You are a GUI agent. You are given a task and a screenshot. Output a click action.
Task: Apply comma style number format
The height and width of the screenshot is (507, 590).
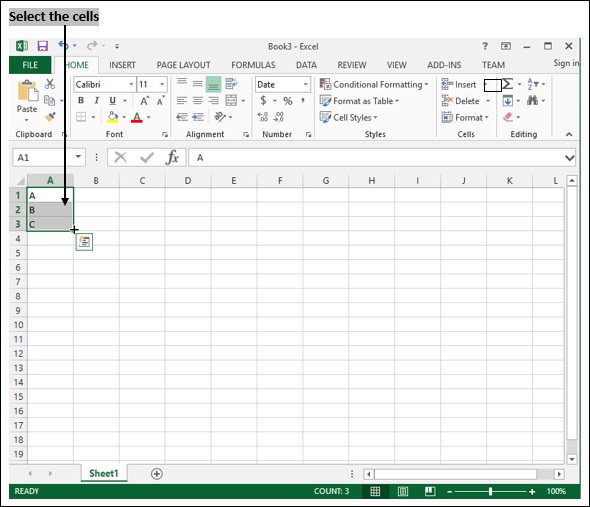click(303, 100)
